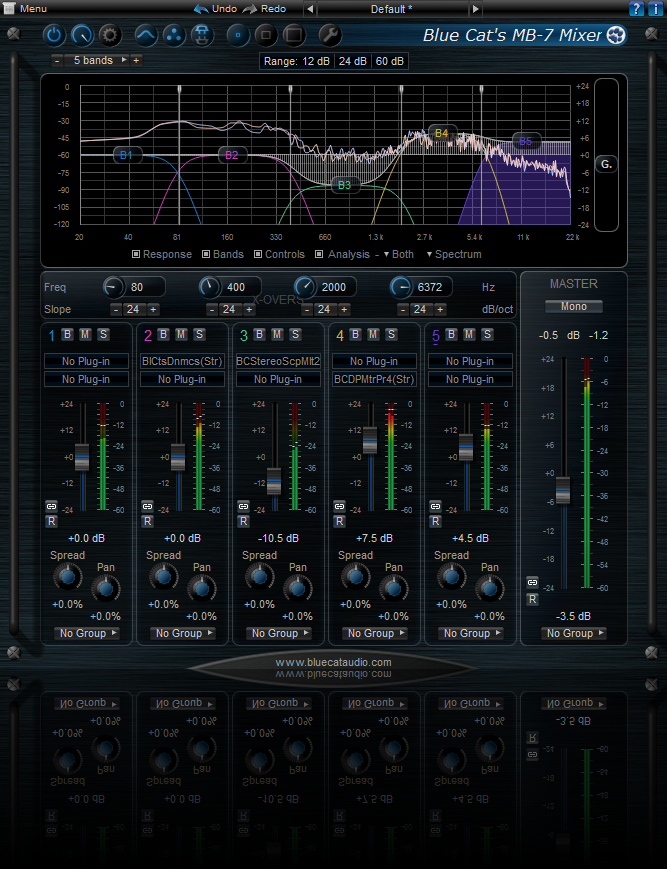
Task: Set display range to 60 dB
Action: pyautogui.click(x=390, y=61)
